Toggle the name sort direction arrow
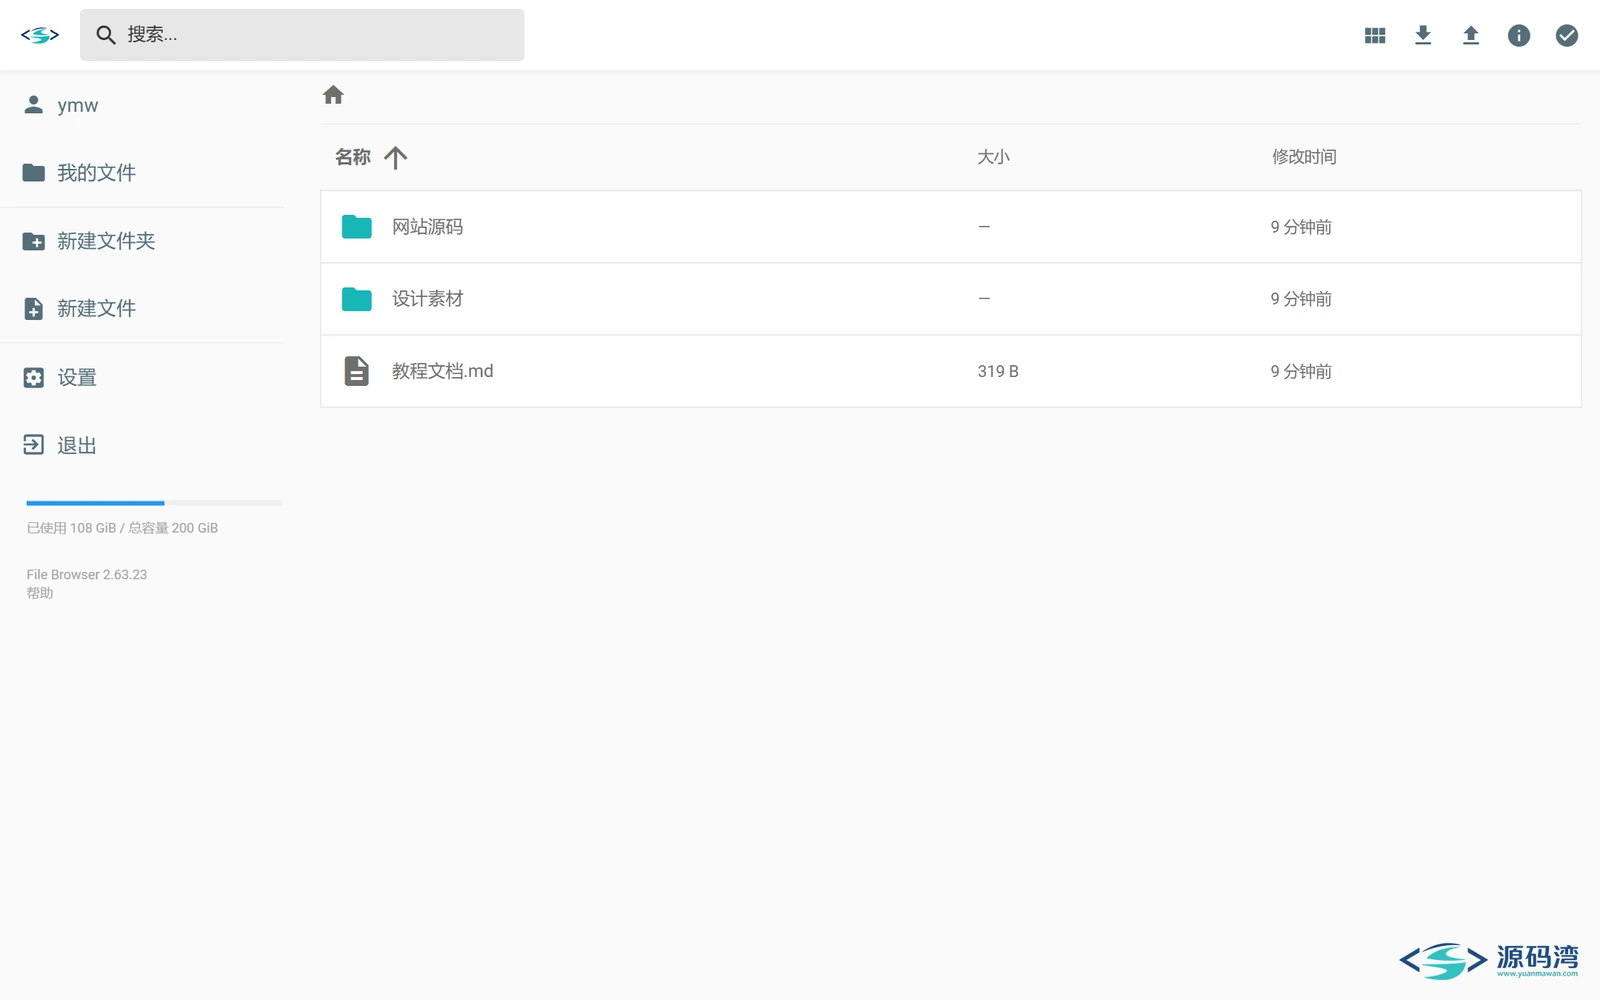Screen dimensions: 1600x1000 [396, 157]
